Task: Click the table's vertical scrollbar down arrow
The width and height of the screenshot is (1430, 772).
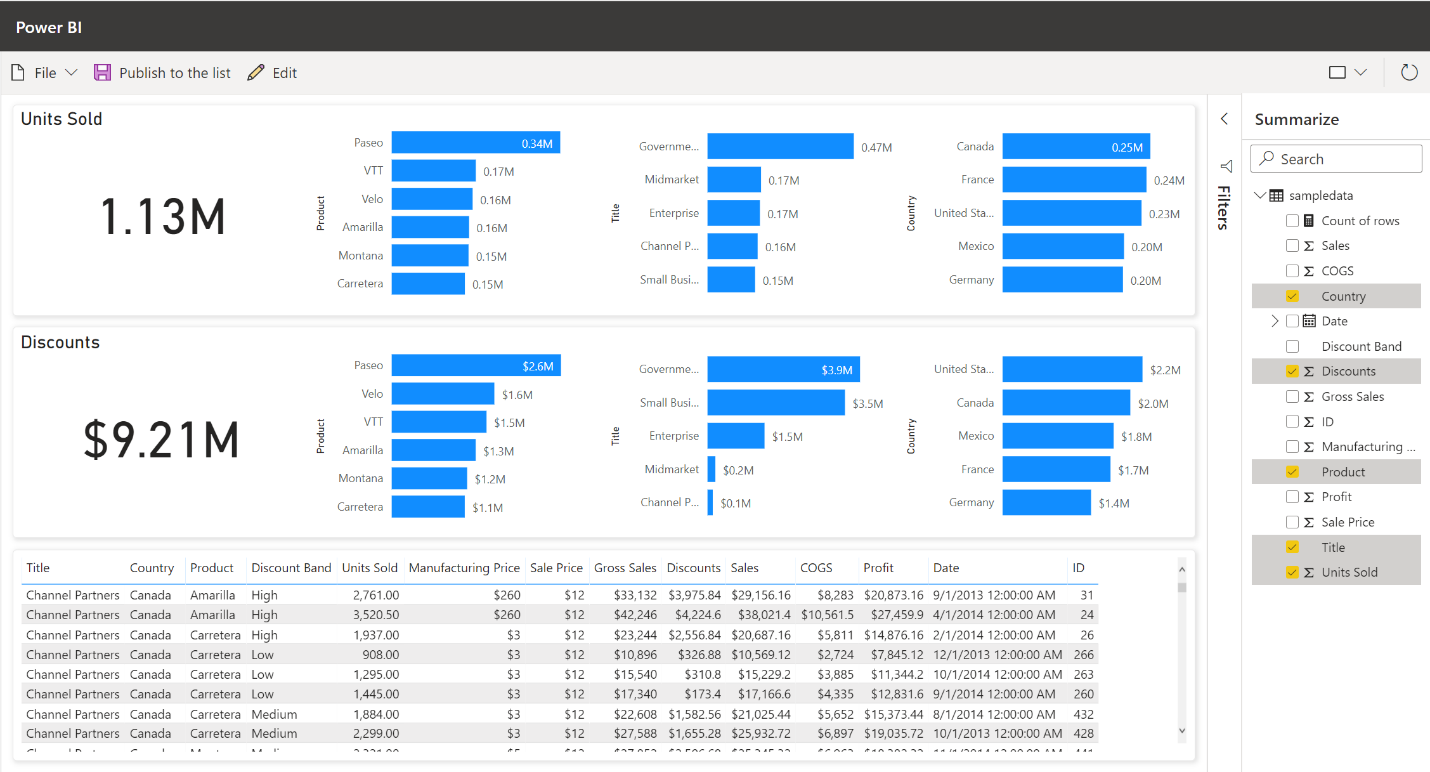Action: tap(1182, 731)
